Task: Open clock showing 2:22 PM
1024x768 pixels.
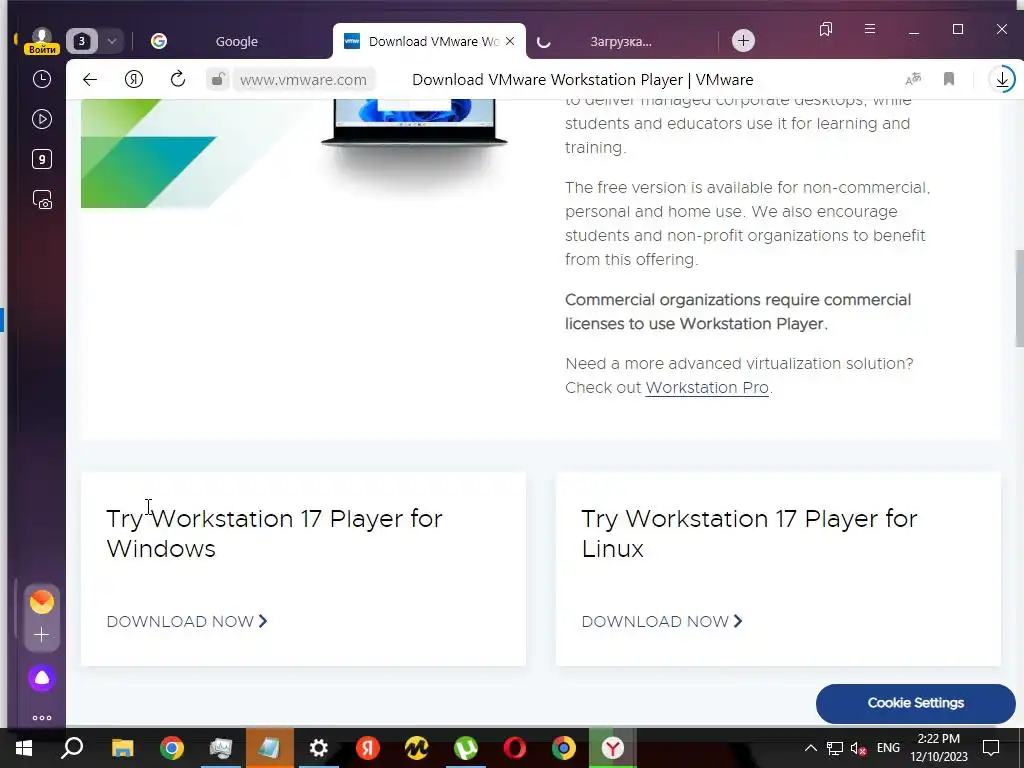Action: coord(938,748)
